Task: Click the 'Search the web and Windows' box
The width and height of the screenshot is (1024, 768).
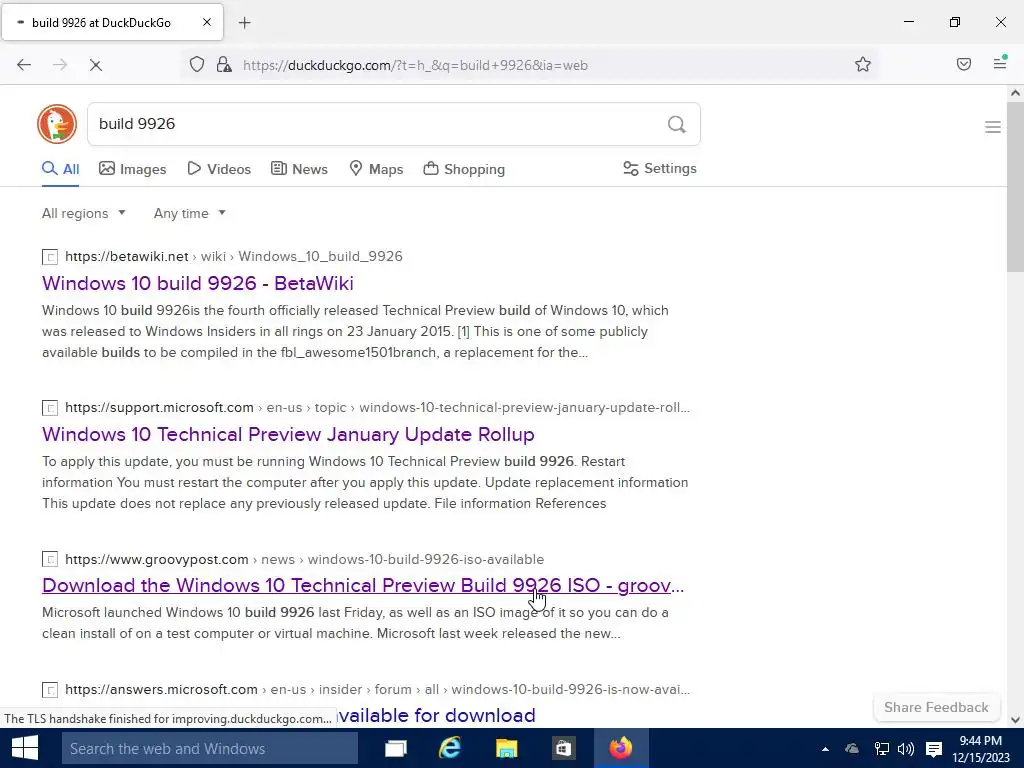Action: point(210,748)
